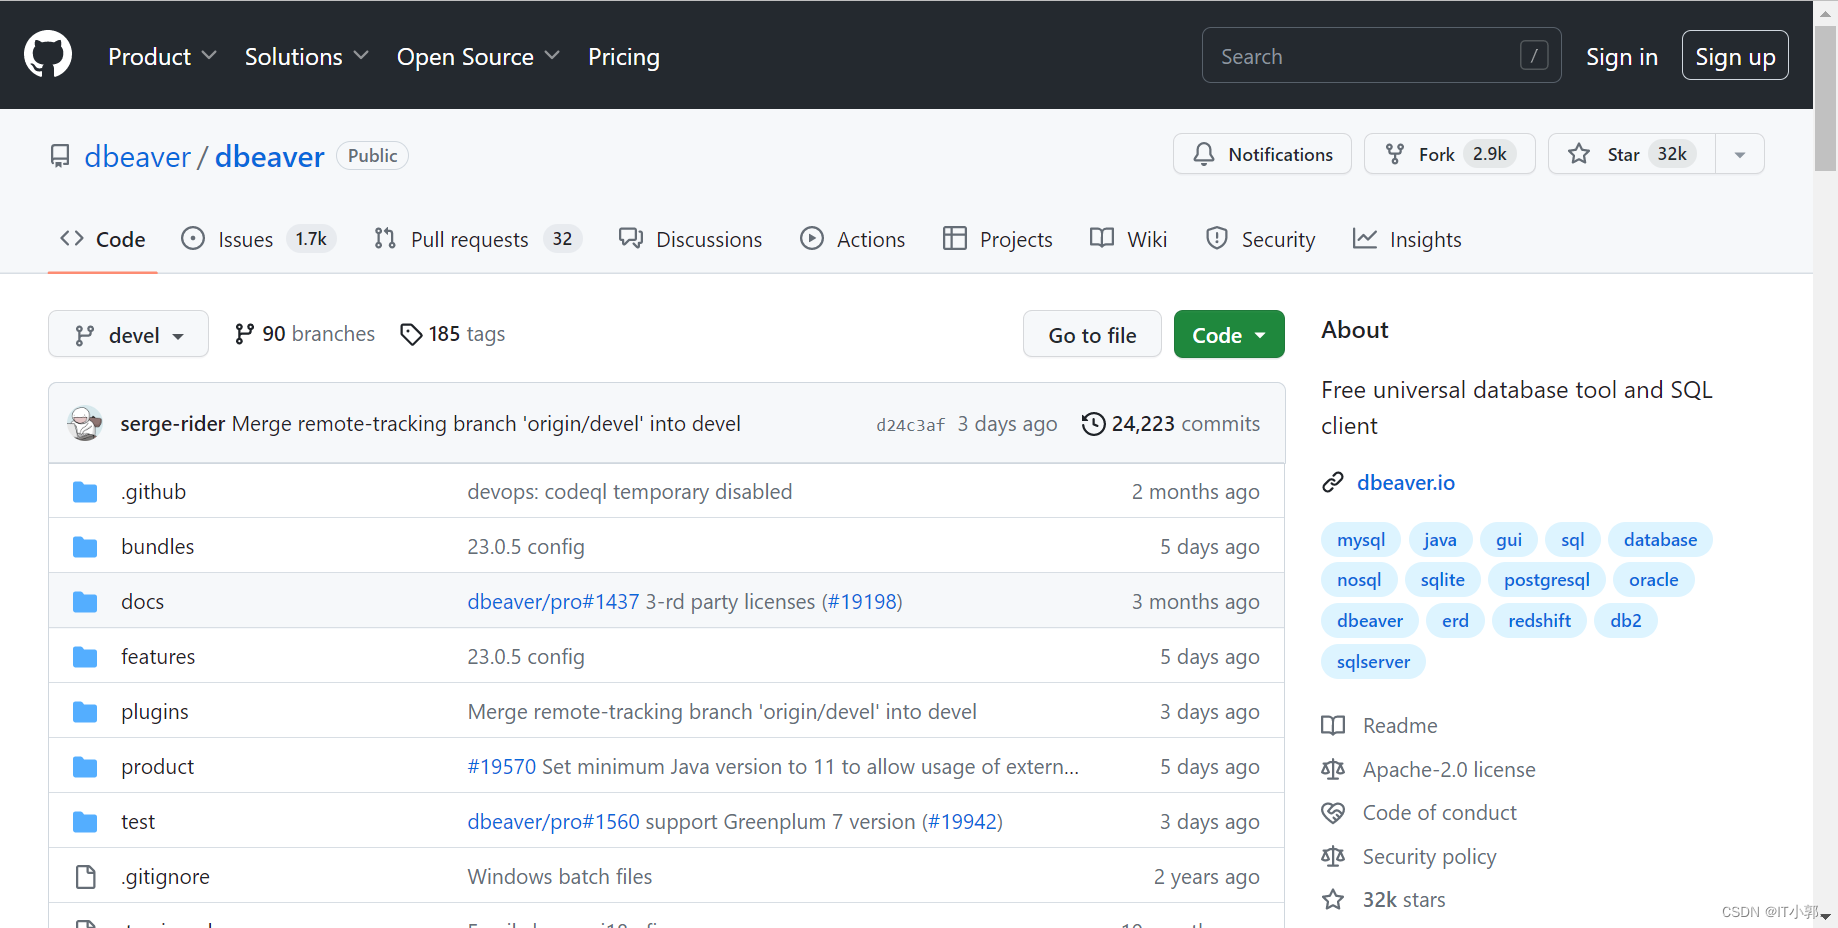Viewport: 1838px width, 928px height.
Task: Click the 'devops: codeql temporary disabled' message
Action: point(629,492)
